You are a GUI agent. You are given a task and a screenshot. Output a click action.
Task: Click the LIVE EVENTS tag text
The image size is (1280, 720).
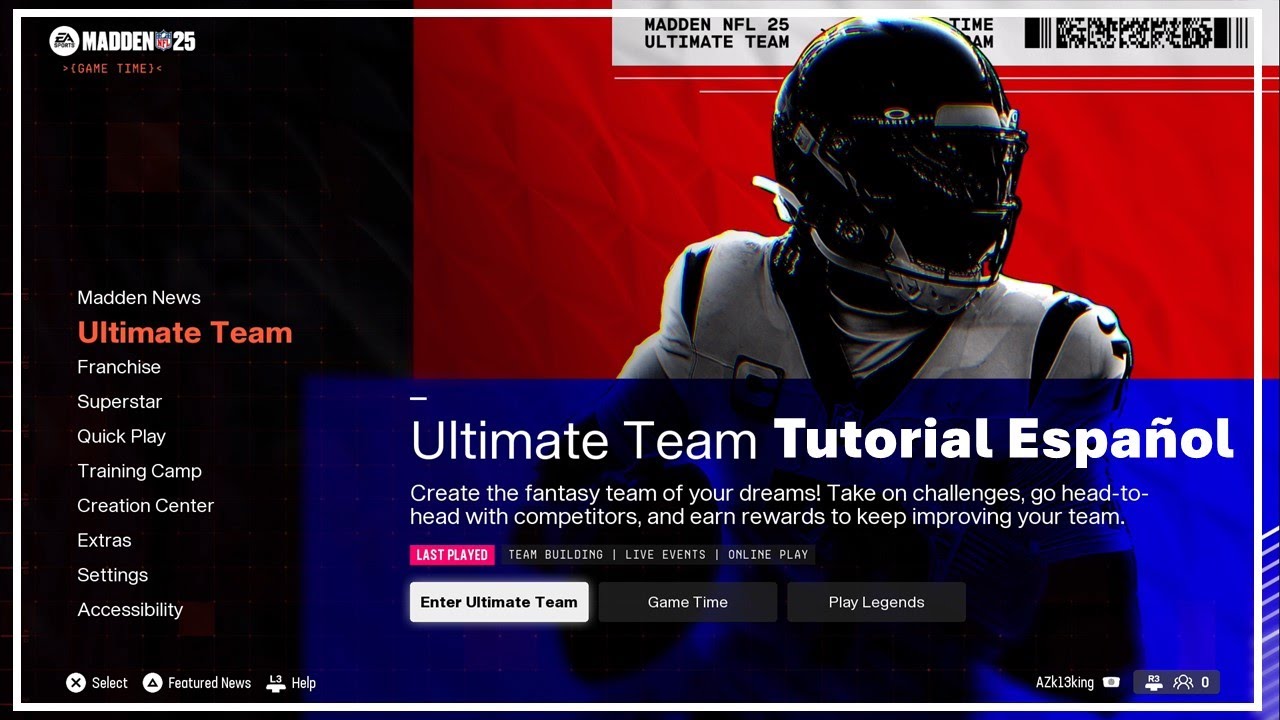pos(665,555)
